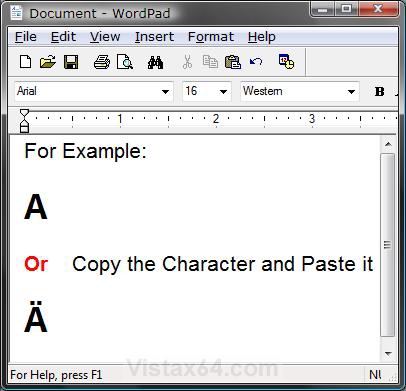Save the document with the floppy disk icon
The image size is (406, 391).
[71, 62]
